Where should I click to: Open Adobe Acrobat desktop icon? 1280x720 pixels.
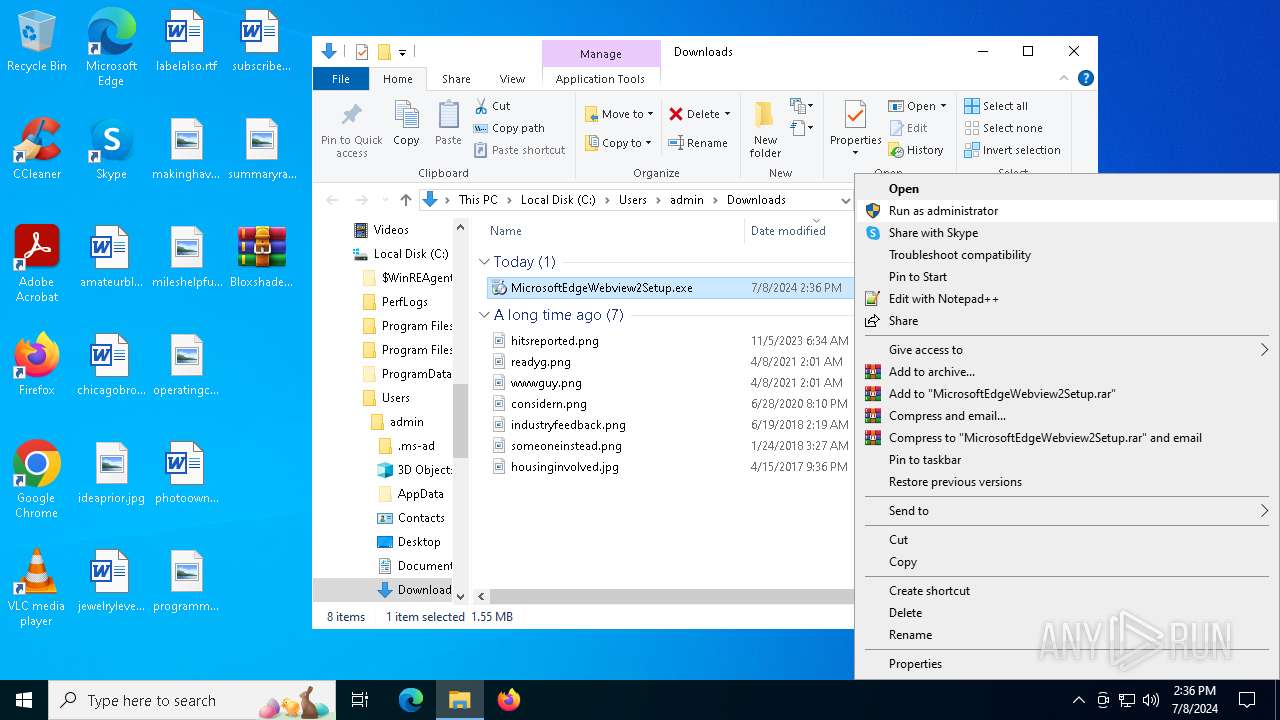click(36, 263)
